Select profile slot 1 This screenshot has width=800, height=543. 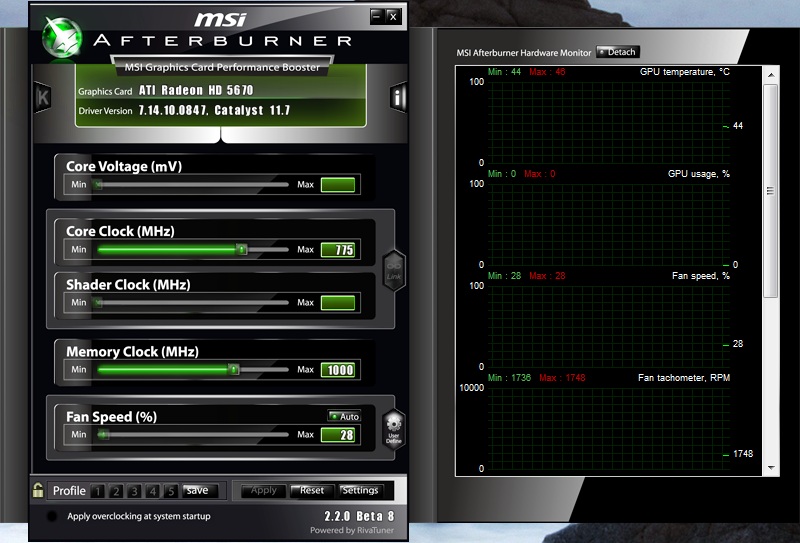pos(97,491)
